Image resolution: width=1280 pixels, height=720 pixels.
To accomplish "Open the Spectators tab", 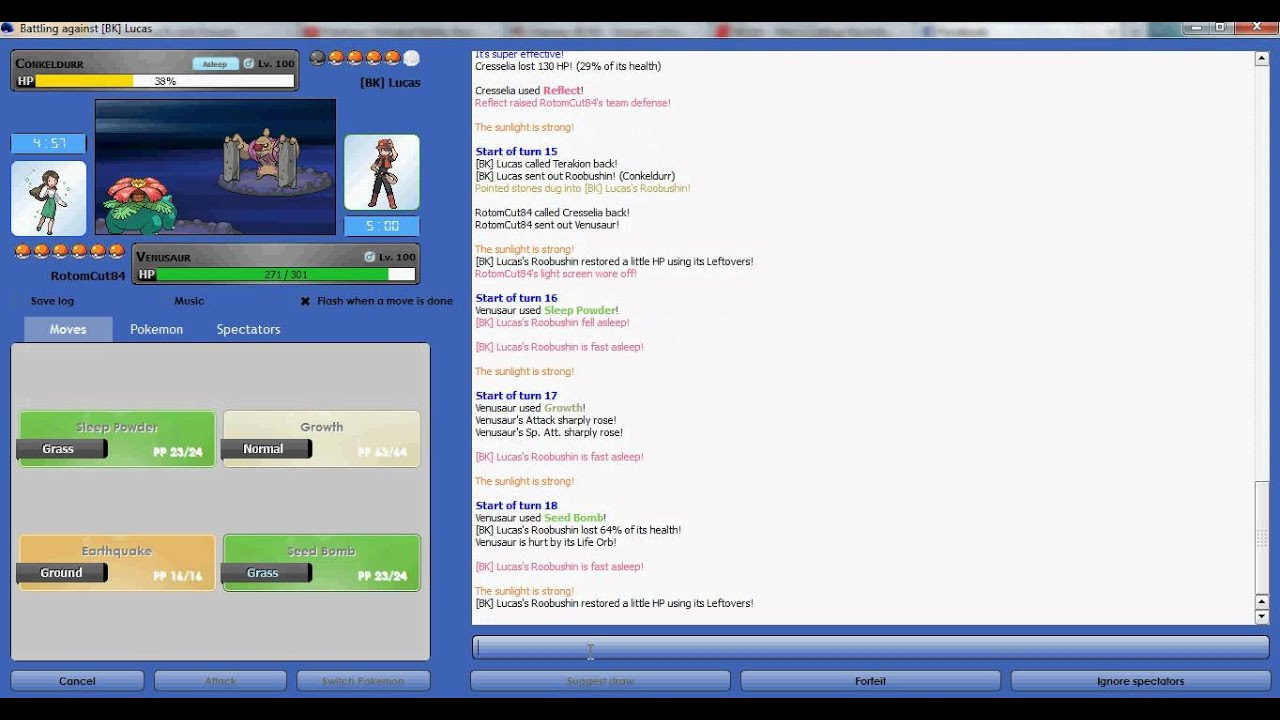I will coord(248,329).
